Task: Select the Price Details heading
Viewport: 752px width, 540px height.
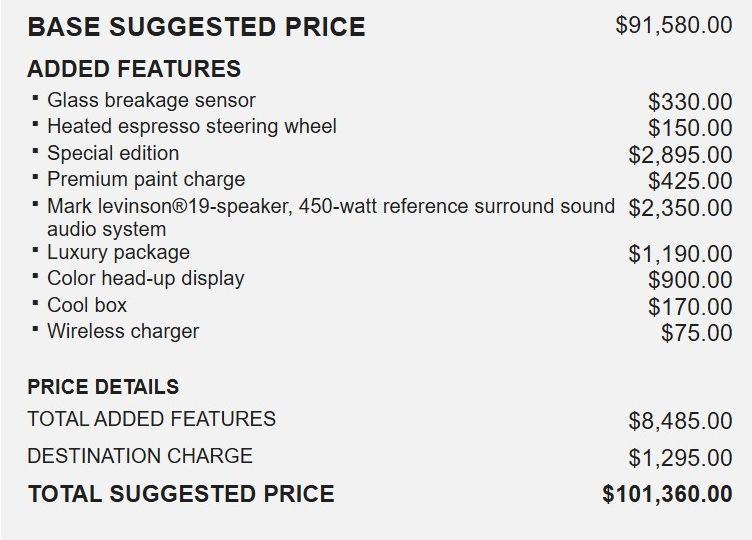Action: point(103,386)
